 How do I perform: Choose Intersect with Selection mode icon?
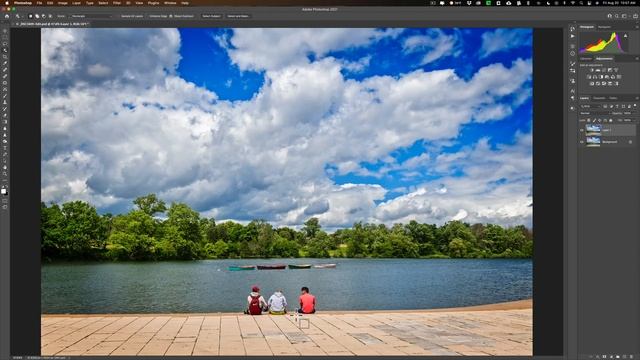point(50,16)
